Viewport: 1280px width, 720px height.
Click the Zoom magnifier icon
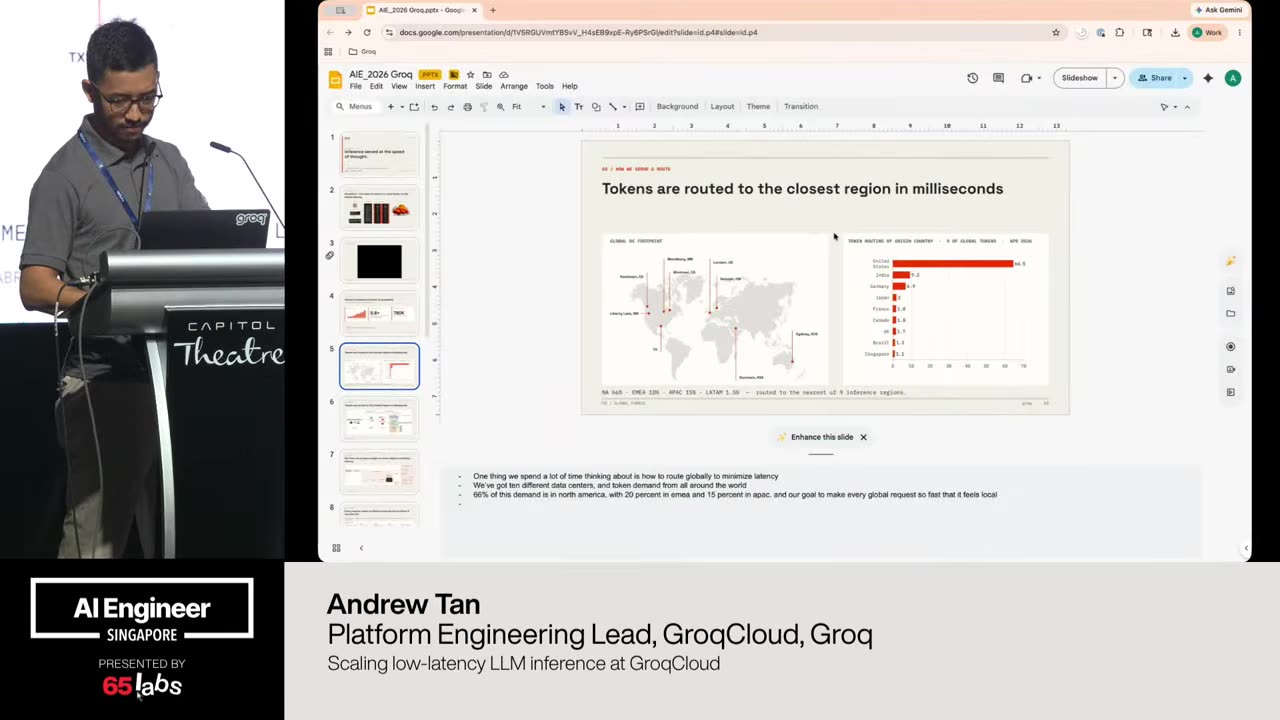pos(500,107)
